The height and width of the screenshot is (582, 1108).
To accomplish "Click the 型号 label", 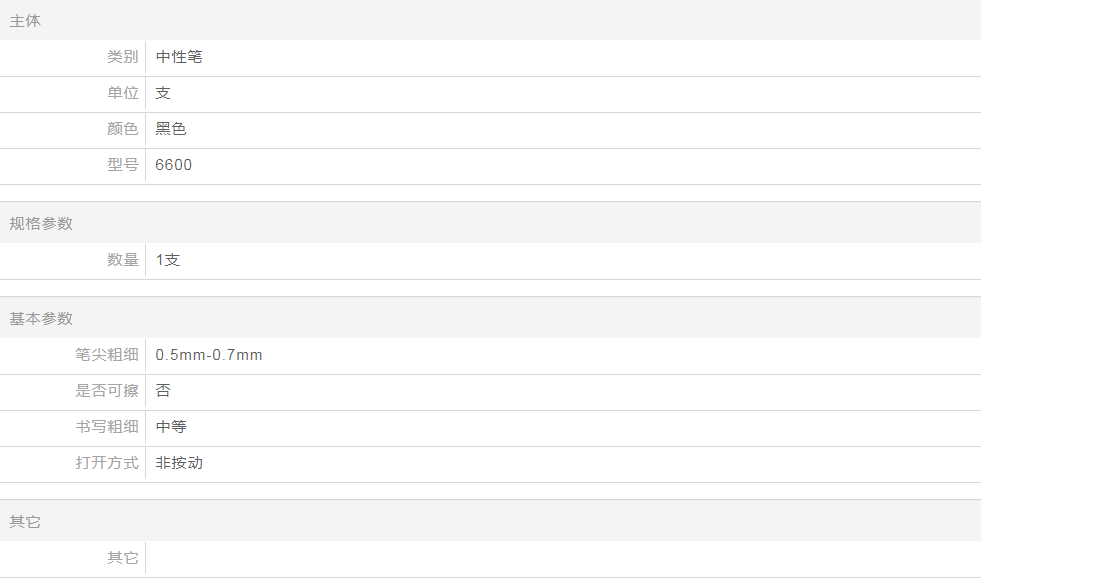I will tap(122, 165).
